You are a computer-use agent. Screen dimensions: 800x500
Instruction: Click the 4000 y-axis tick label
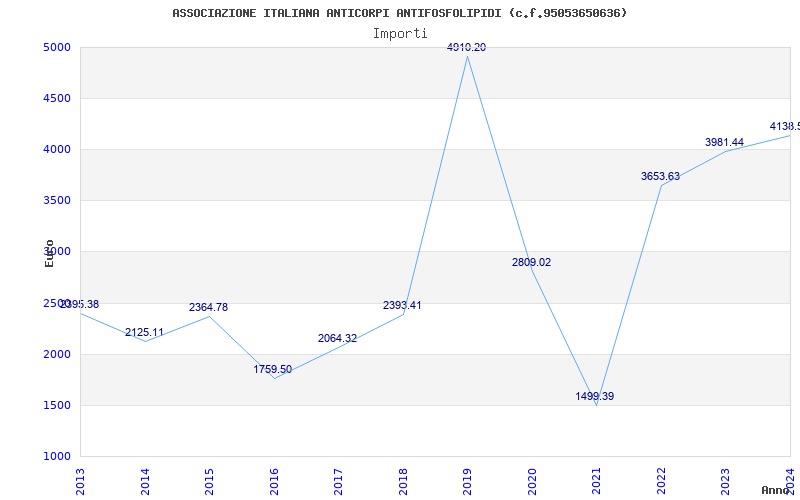click(55, 150)
